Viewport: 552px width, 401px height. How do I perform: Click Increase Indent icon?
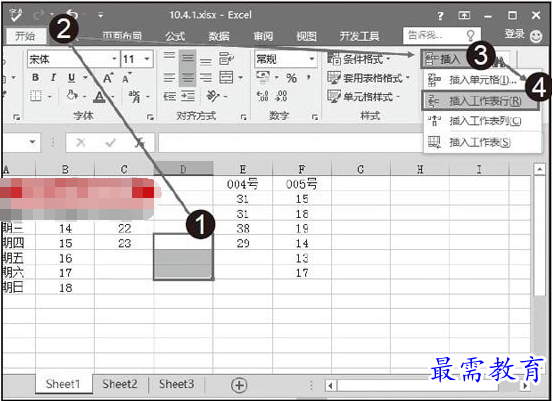[x=188, y=96]
